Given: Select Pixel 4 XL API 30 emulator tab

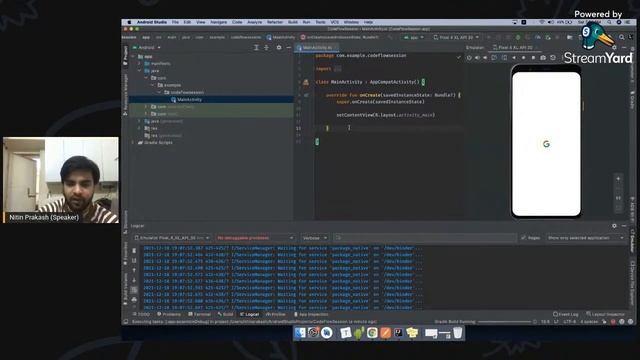Looking at the screenshot, I should (x=516, y=48).
